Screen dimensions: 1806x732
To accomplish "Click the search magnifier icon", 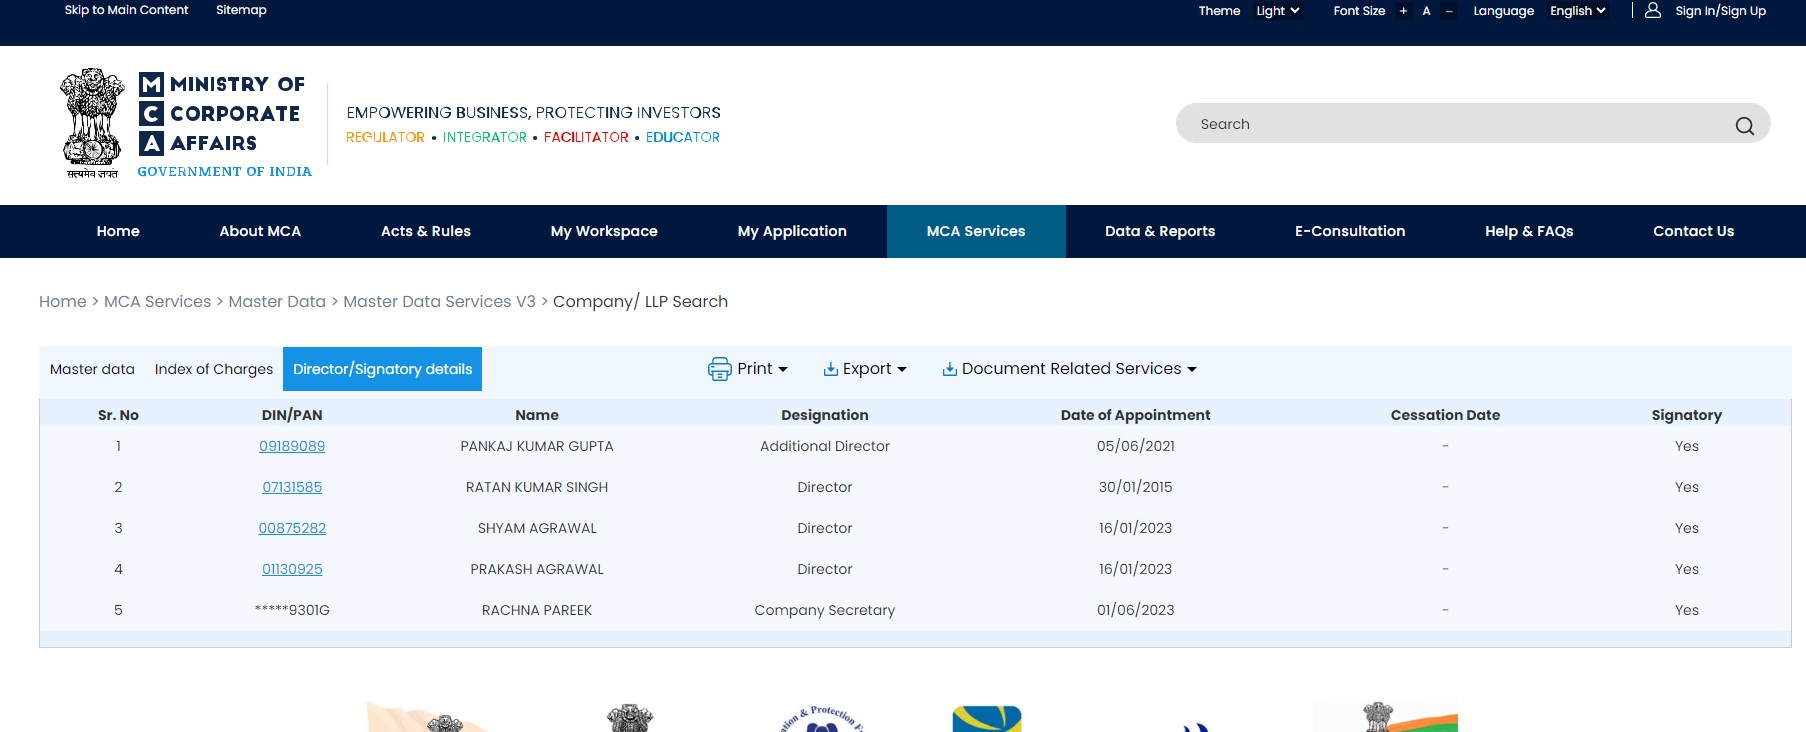I will click(x=1744, y=125).
